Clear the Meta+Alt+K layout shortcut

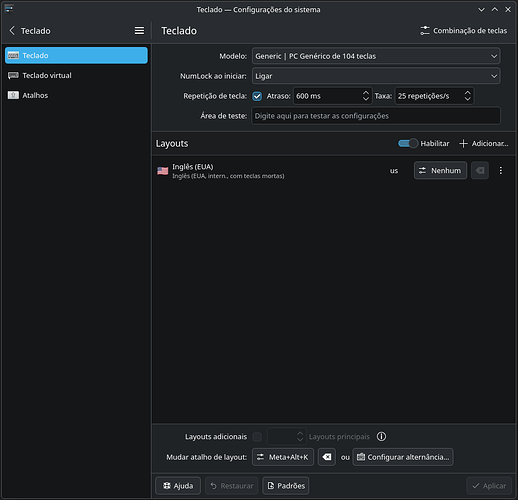coord(327,457)
